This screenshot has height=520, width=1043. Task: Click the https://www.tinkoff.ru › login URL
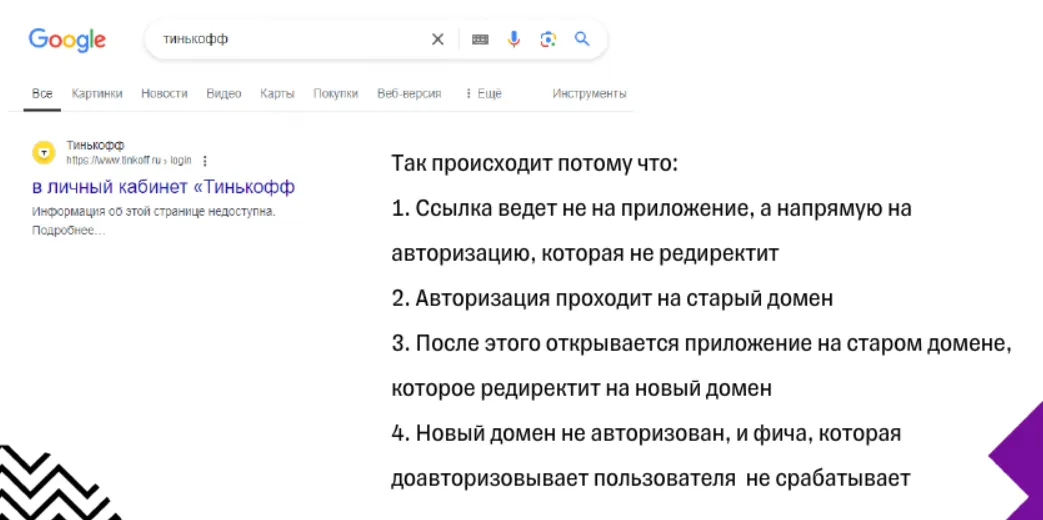129,160
